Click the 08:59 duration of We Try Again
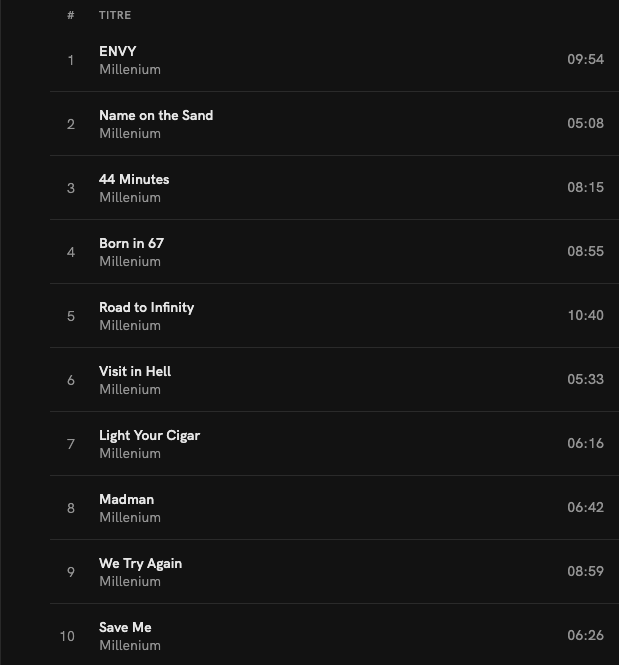This screenshot has width=619, height=665. [x=585, y=571]
